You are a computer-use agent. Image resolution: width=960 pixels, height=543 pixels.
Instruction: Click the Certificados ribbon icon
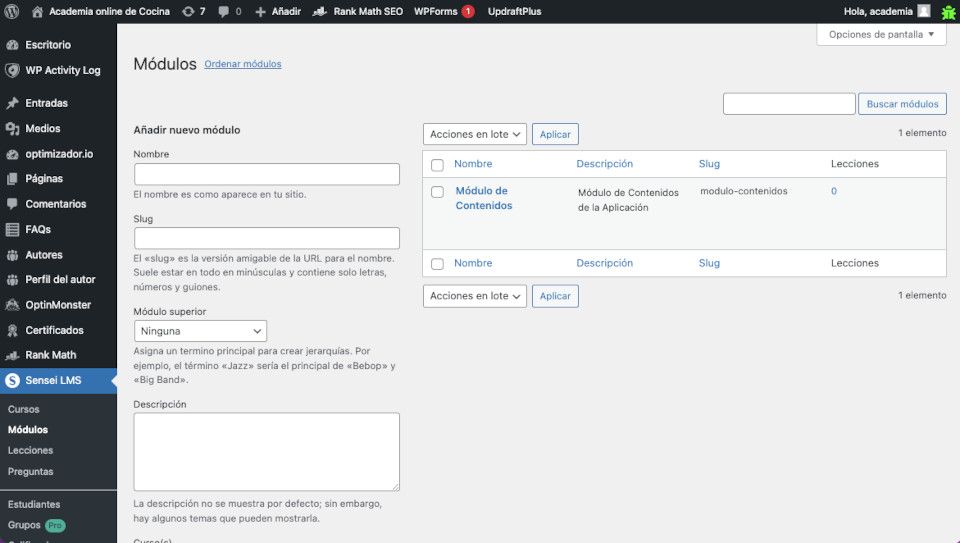coord(12,331)
